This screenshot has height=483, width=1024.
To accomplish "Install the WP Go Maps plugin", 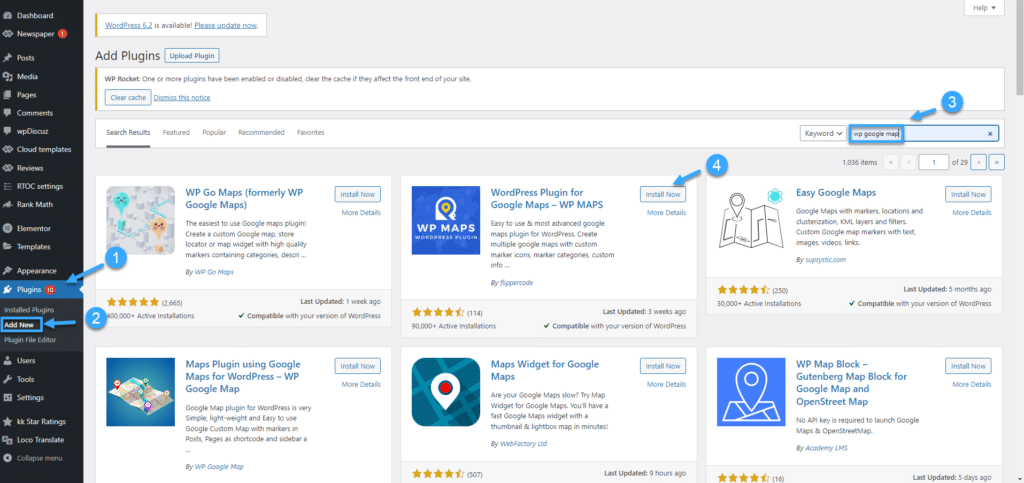I will pyautogui.click(x=358, y=194).
